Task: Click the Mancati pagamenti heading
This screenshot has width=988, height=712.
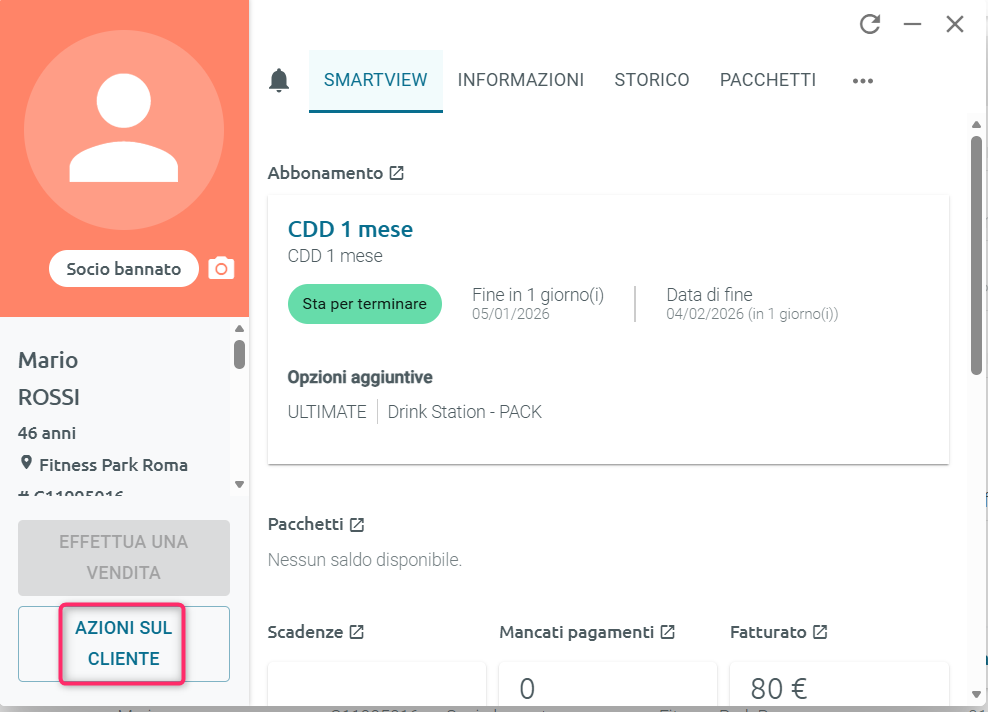Action: pyautogui.click(x=577, y=633)
